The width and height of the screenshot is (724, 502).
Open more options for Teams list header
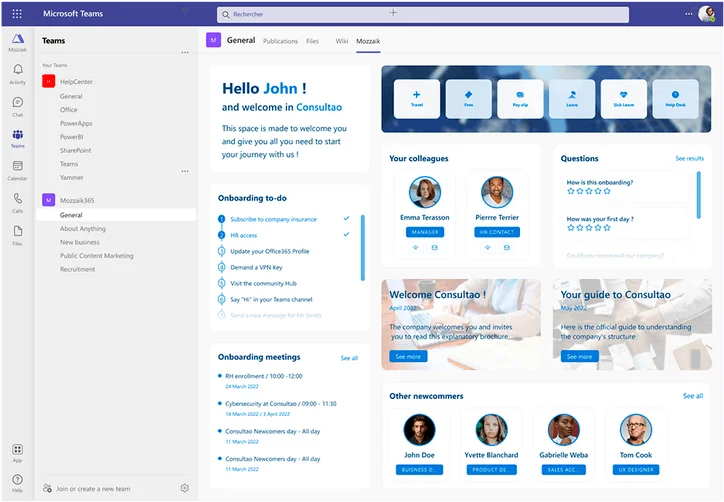click(x=185, y=52)
